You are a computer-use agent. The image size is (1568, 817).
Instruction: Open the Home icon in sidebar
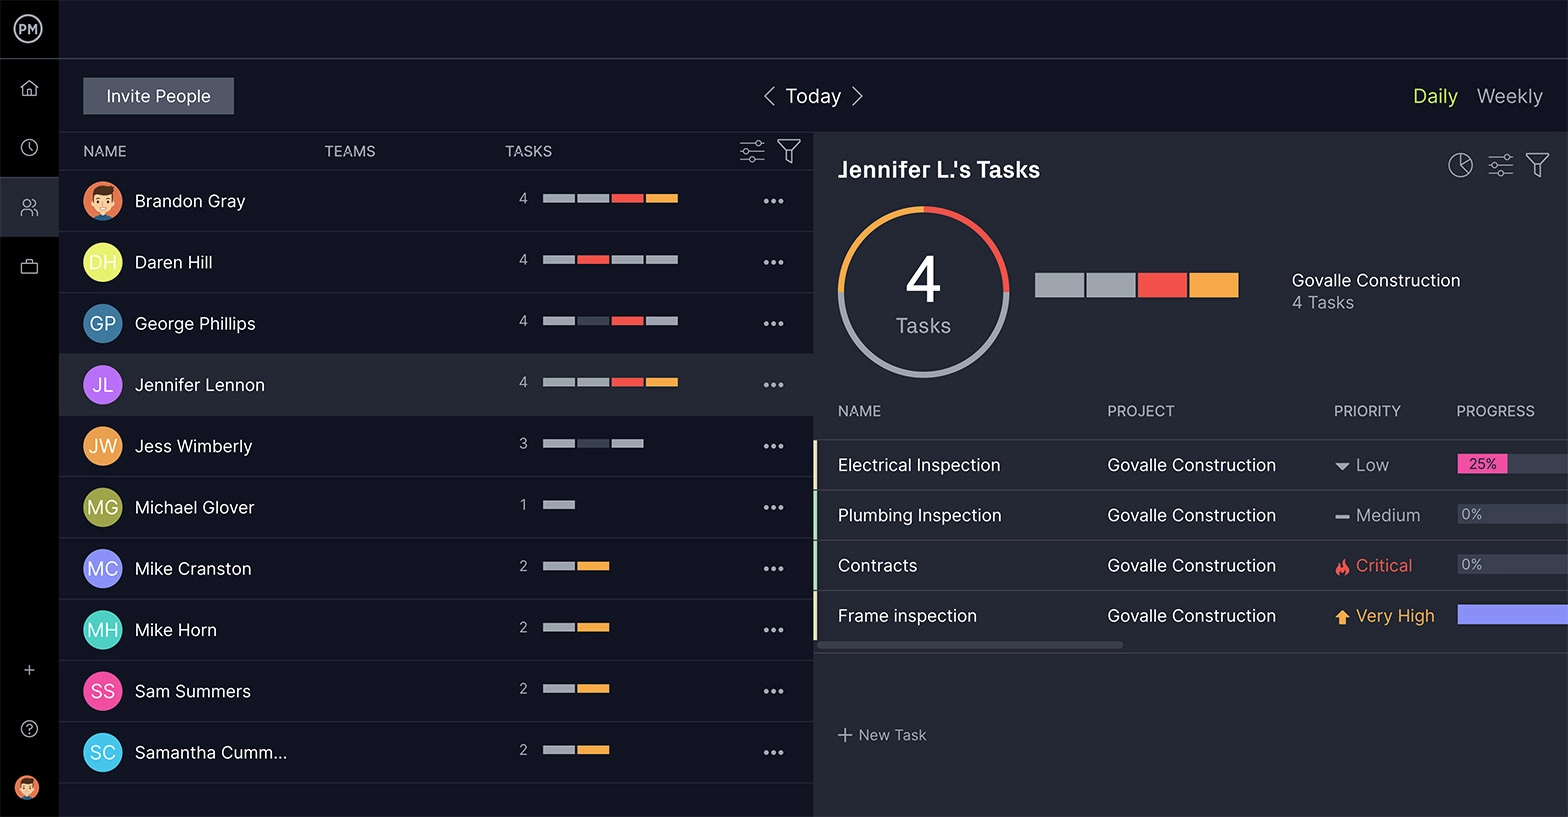click(29, 89)
